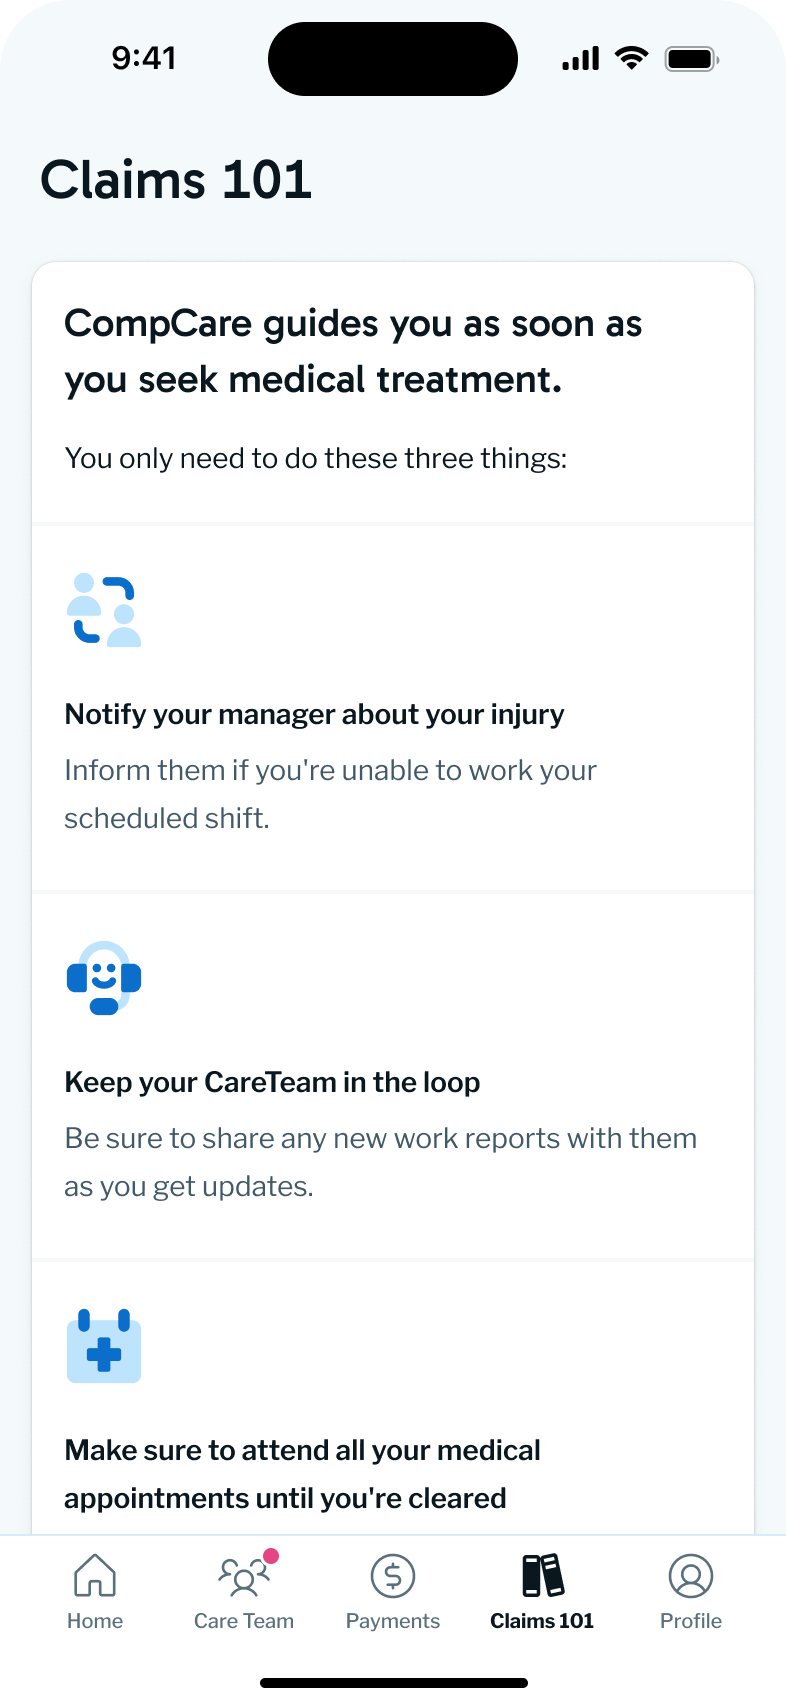Open Care Team people icon
The image size is (786, 1704).
coord(242,1577)
